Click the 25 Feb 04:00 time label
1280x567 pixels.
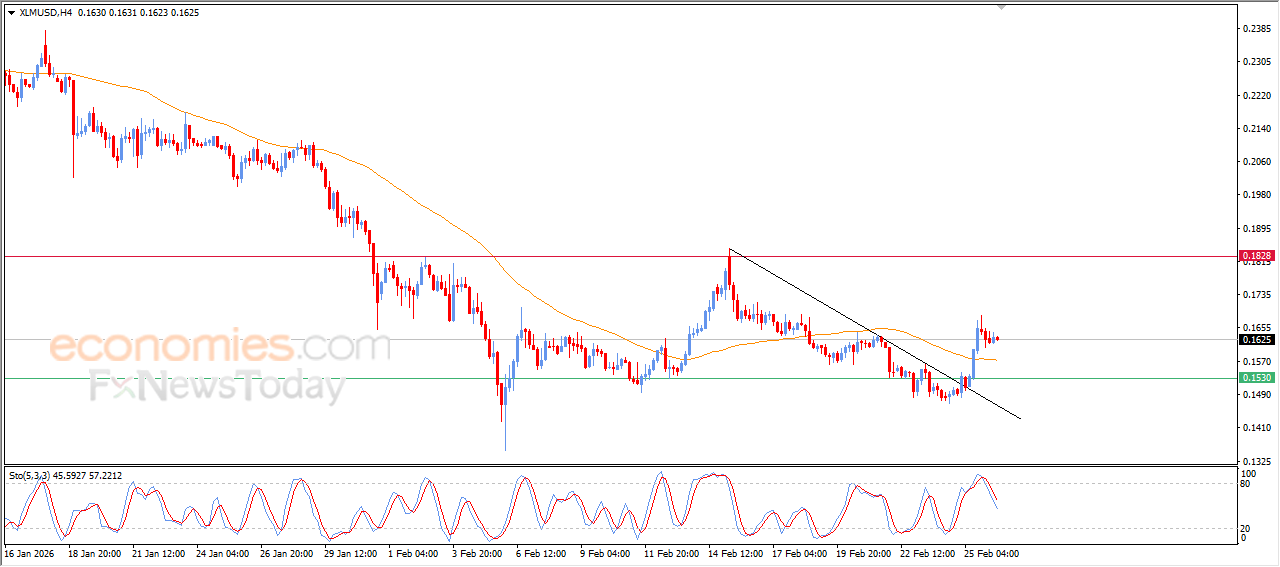coord(991,552)
